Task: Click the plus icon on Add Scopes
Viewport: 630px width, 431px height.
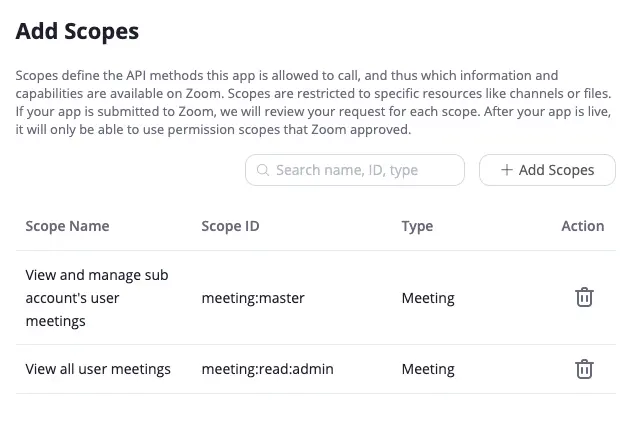Action: pyautogui.click(x=507, y=170)
